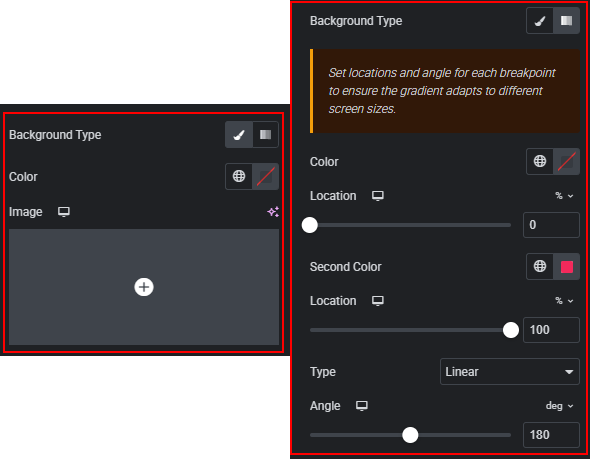Click the pink Second Color swatch
Viewport: 590px width, 459px height.
pyautogui.click(x=567, y=266)
